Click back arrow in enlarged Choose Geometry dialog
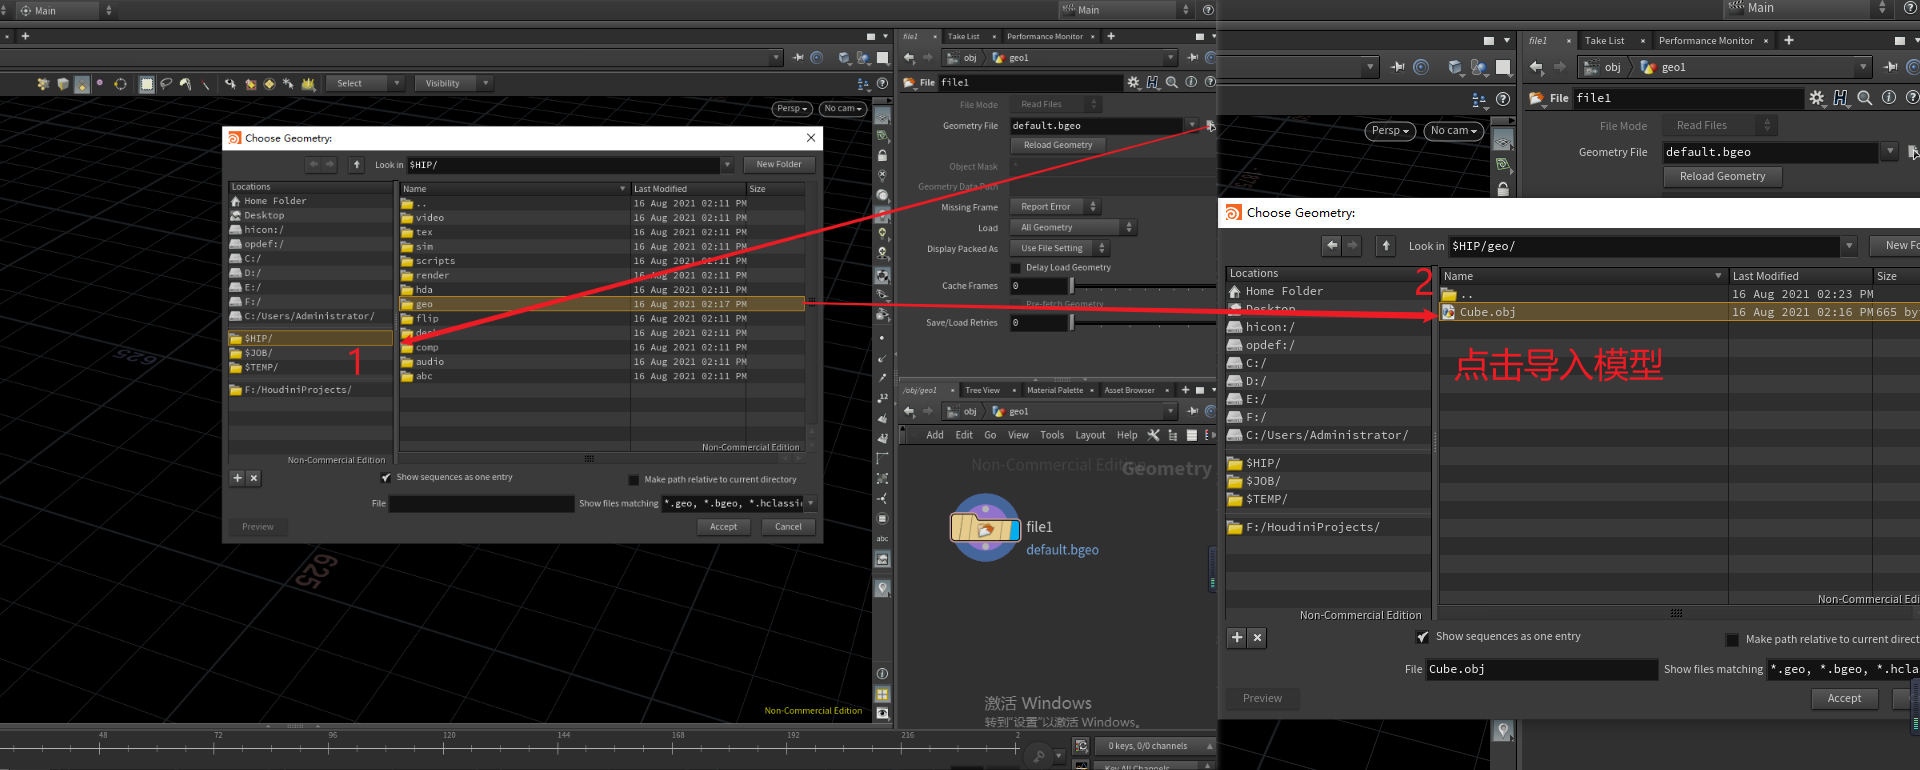 click(1331, 246)
